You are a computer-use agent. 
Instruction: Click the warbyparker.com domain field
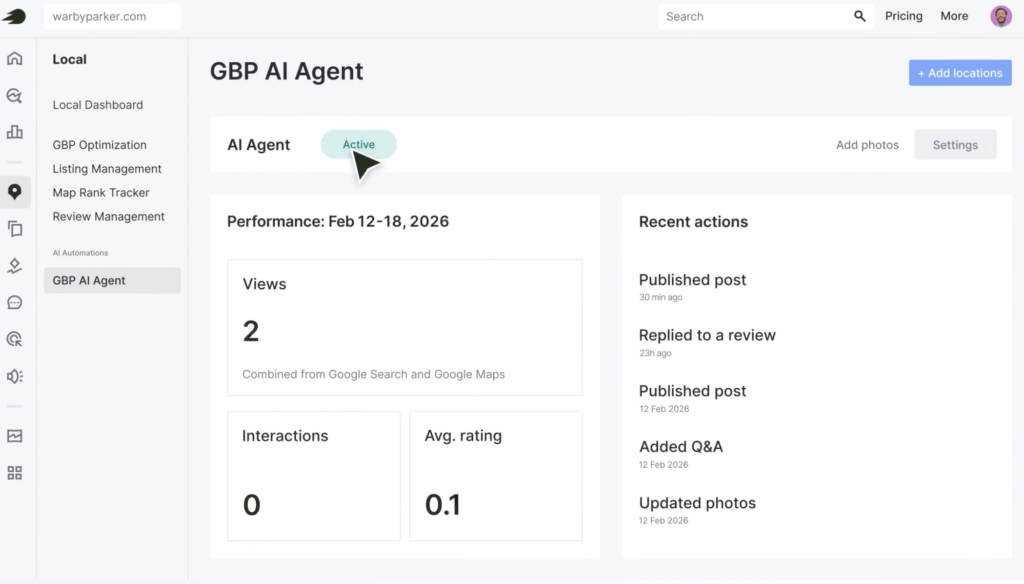click(112, 16)
